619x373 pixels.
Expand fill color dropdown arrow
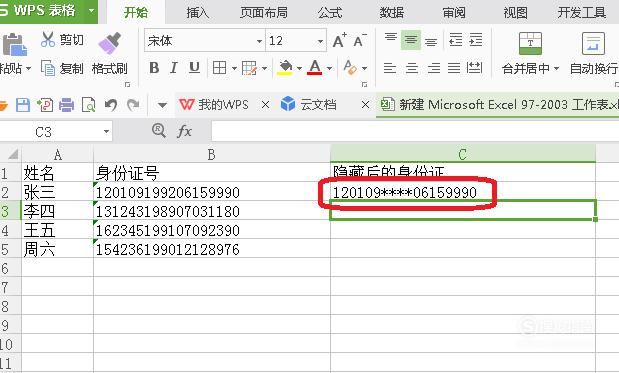299,69
